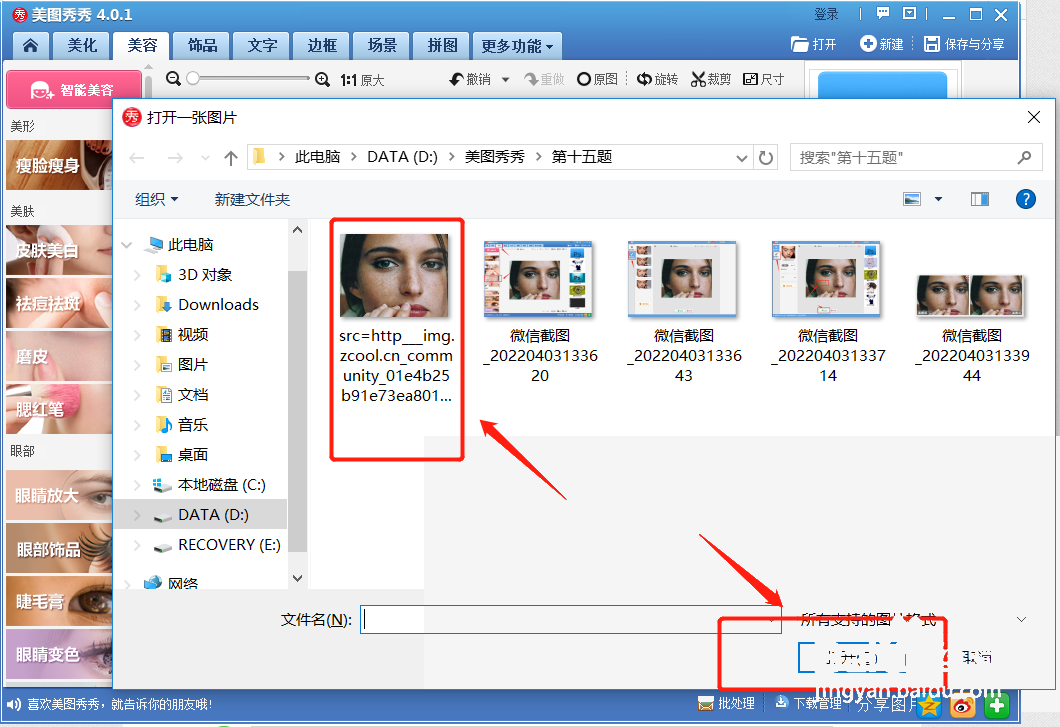Image resolution: width=1060 pixels, height=727 pixels.
Task: Expand the address bar history dropdown
Action: (x=742, y=158)
